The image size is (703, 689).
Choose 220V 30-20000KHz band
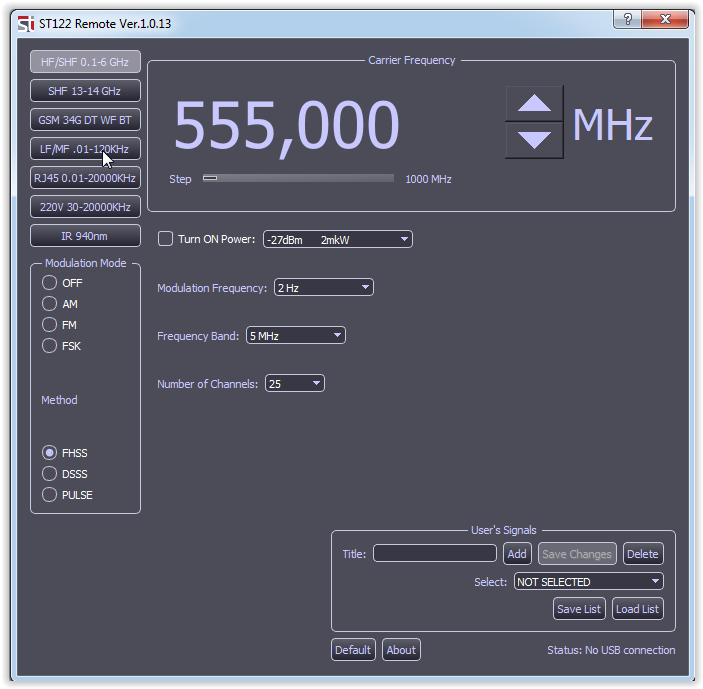click(x=85, y=207)
